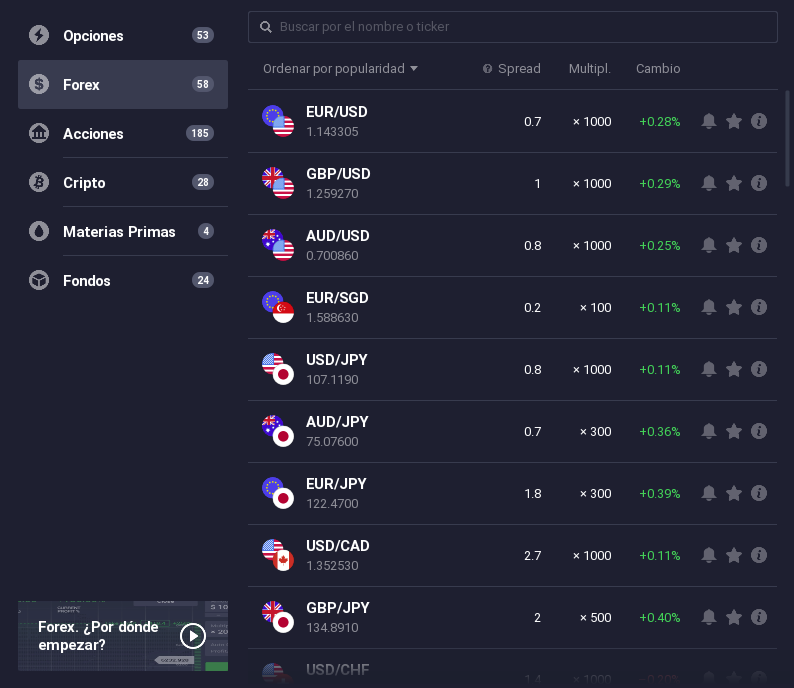Screen dimensions: 794x688
Task: Open 'Ordenar por popularidad' sort dropdown
Action: coord(340,69)
